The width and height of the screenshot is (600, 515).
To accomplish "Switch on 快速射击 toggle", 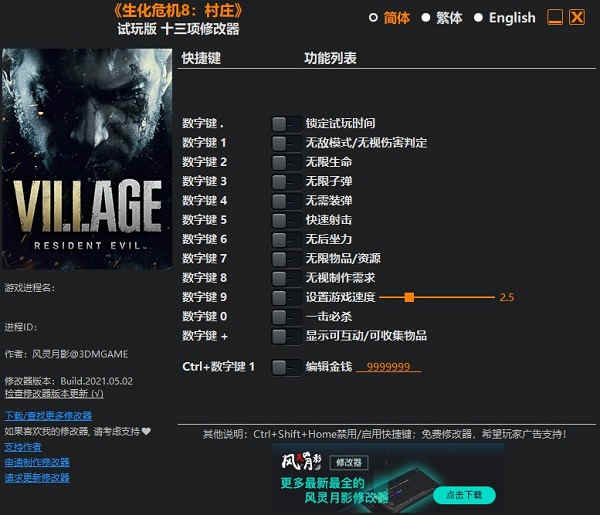I will [x=286, y=220].
